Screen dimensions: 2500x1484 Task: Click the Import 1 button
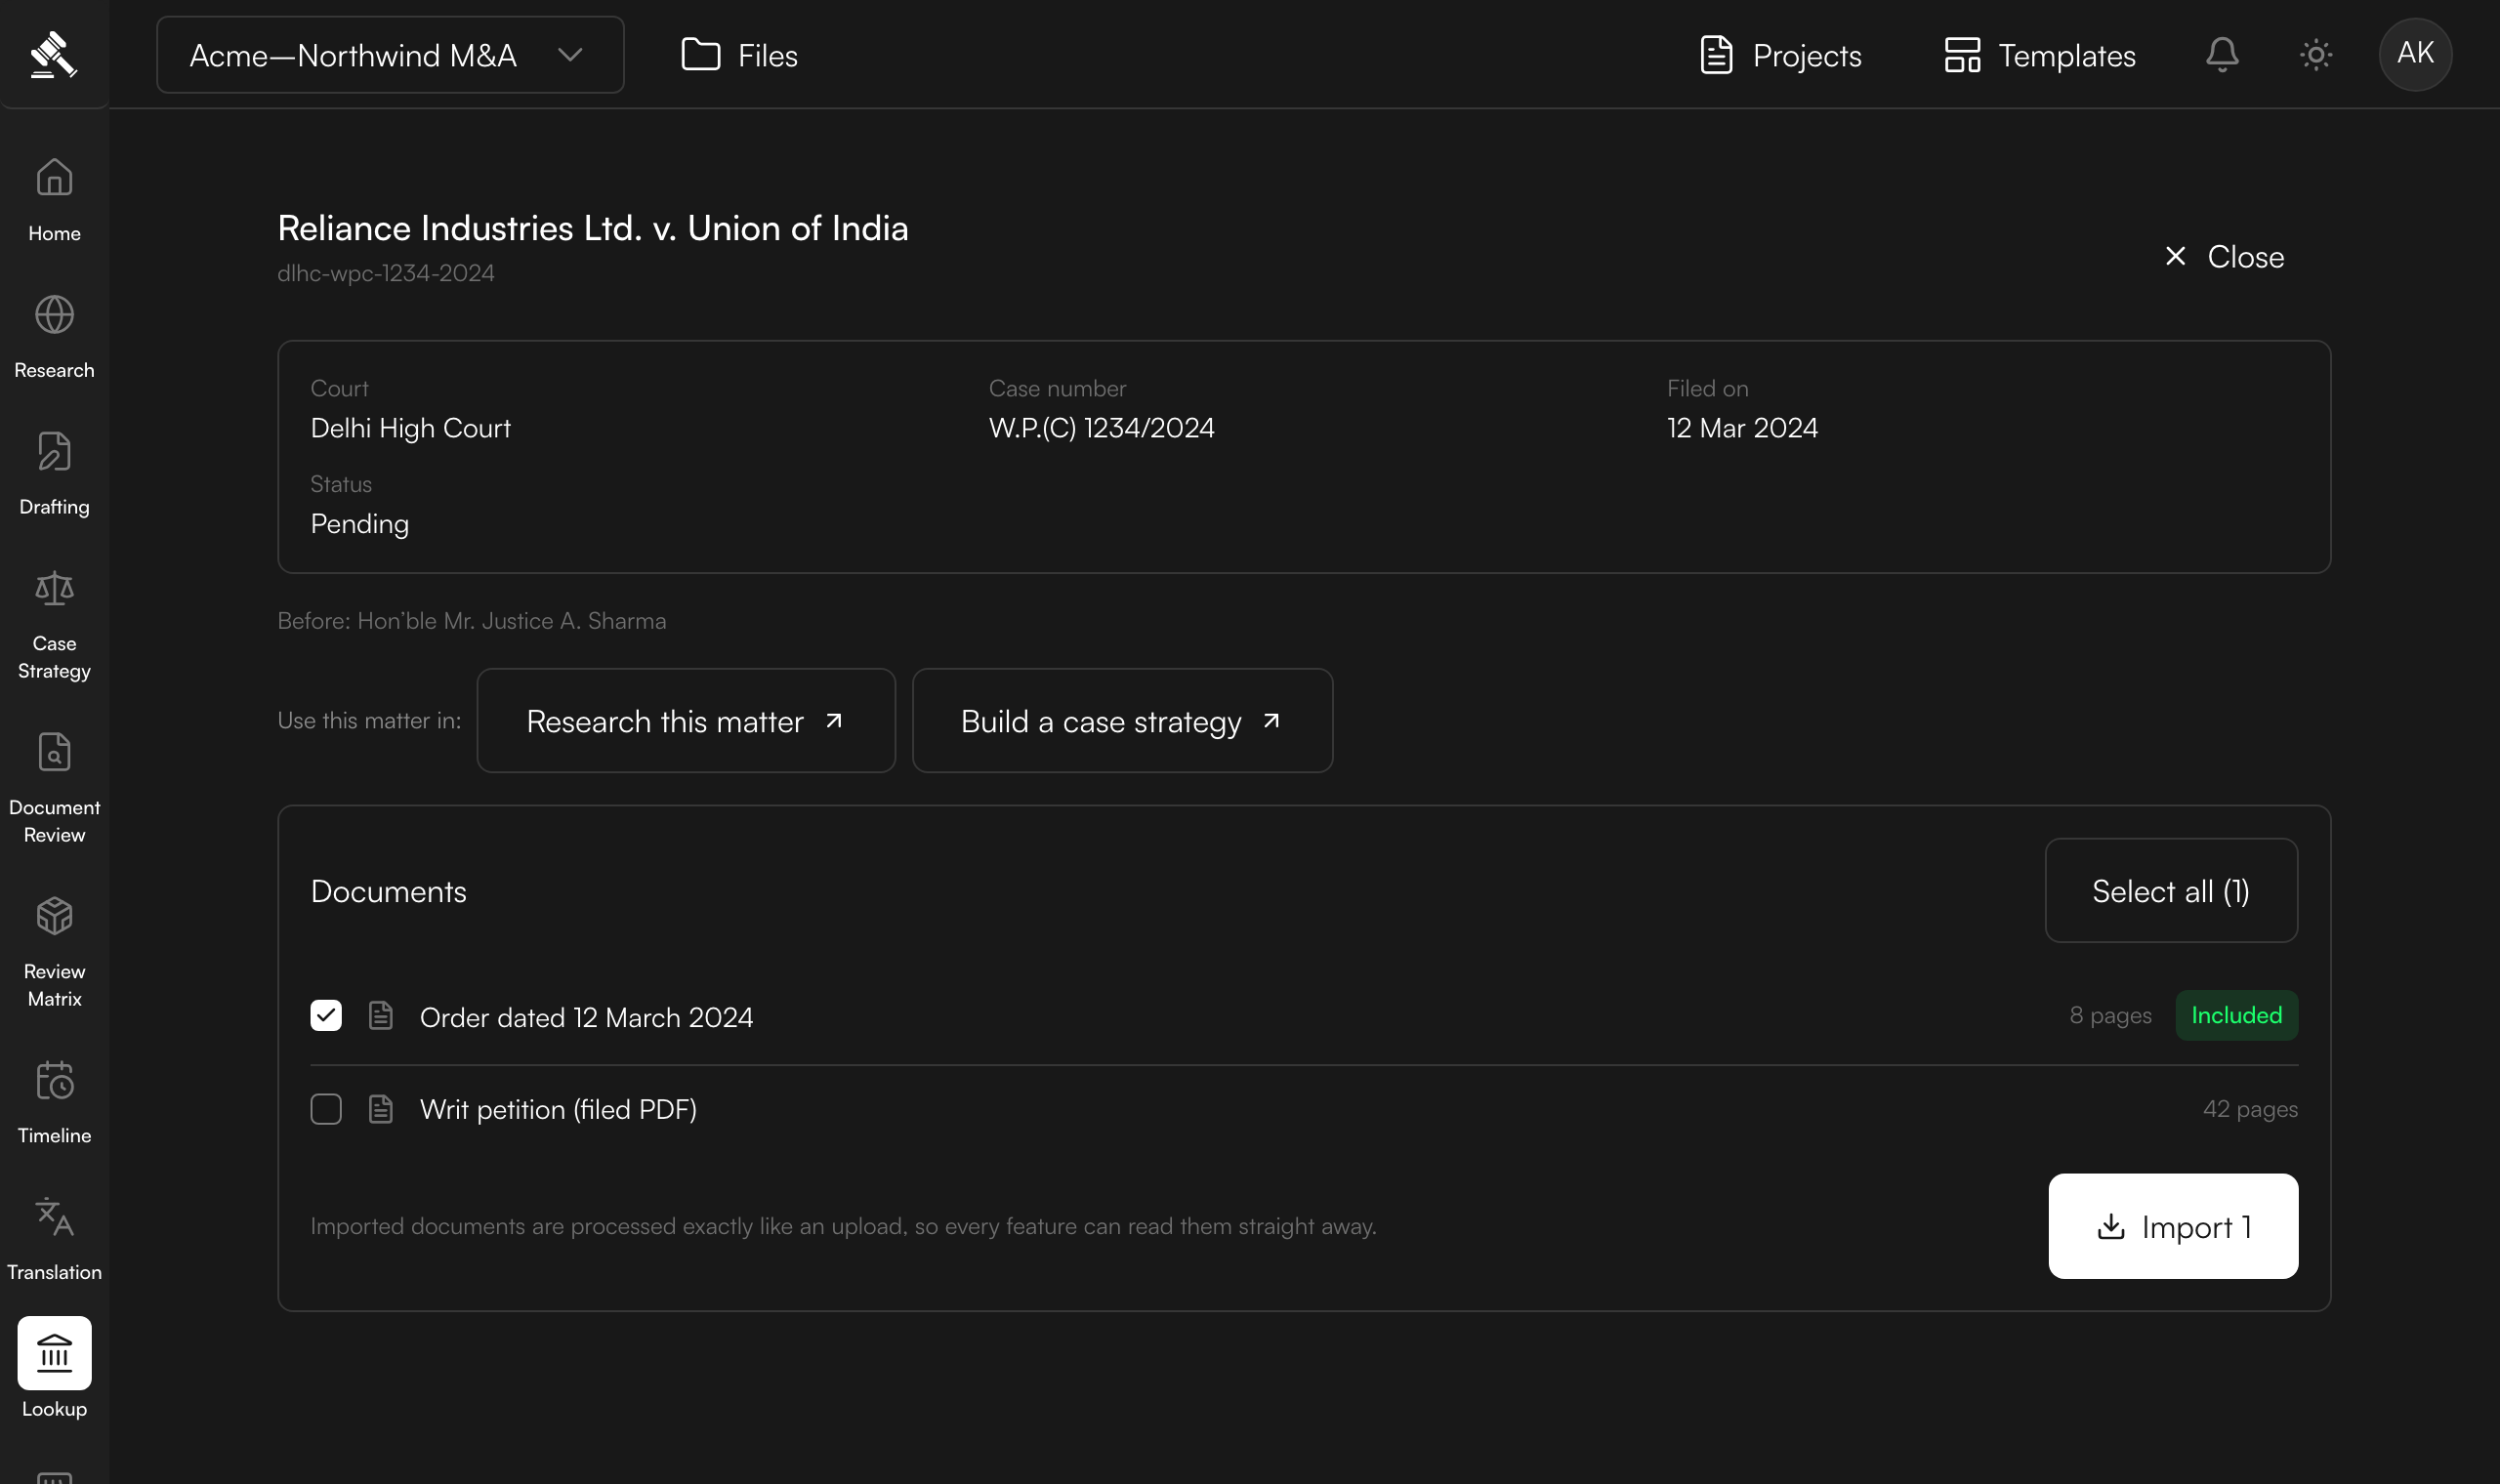tap(2173, 1226)
